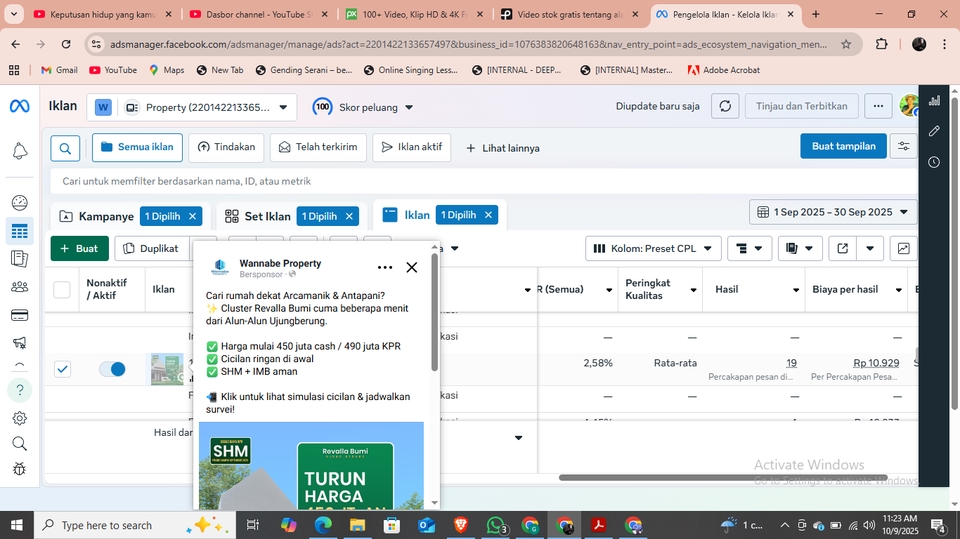Image resolution: width=960 pixels, height=539 pixels.
Task: Click the filter search input field
Action: coord(480,181)
